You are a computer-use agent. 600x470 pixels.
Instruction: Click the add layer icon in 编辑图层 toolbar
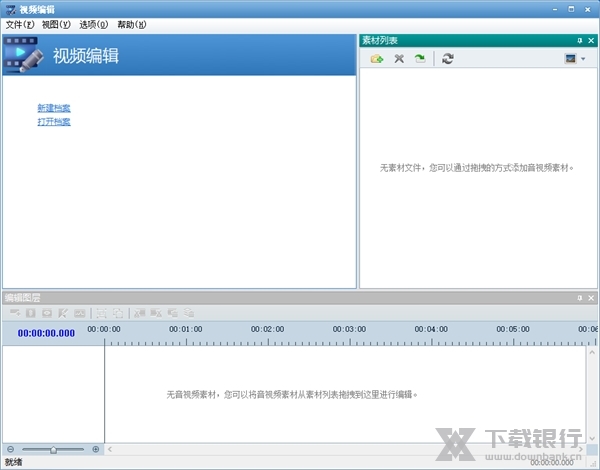pyautogui.click(x=15, y=313)
